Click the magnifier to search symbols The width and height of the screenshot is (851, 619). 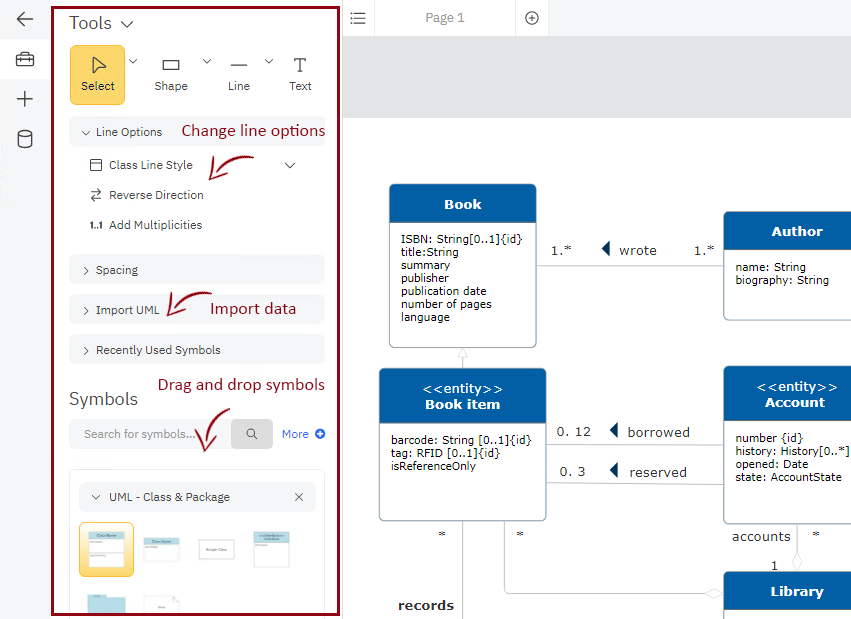251,433
